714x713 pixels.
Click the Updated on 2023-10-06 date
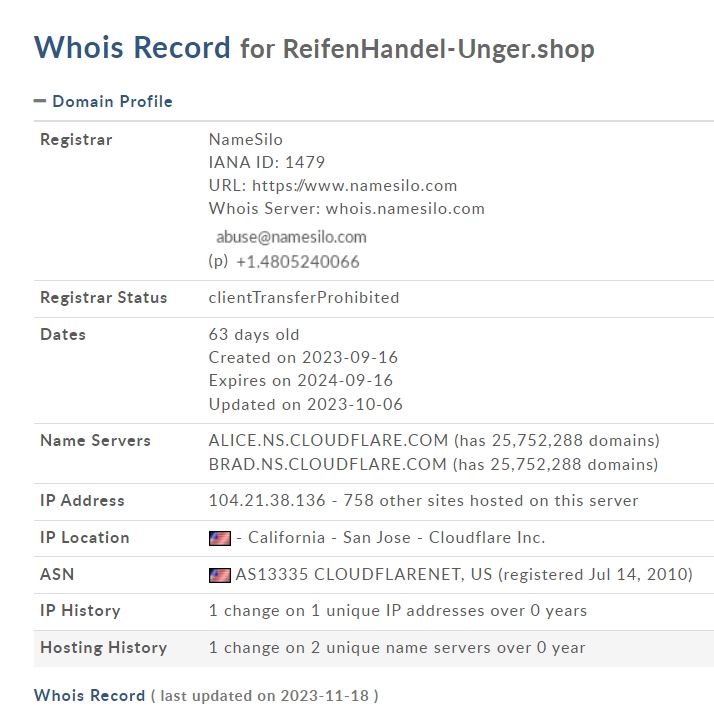pyautogui.click(x=306, y=404)
